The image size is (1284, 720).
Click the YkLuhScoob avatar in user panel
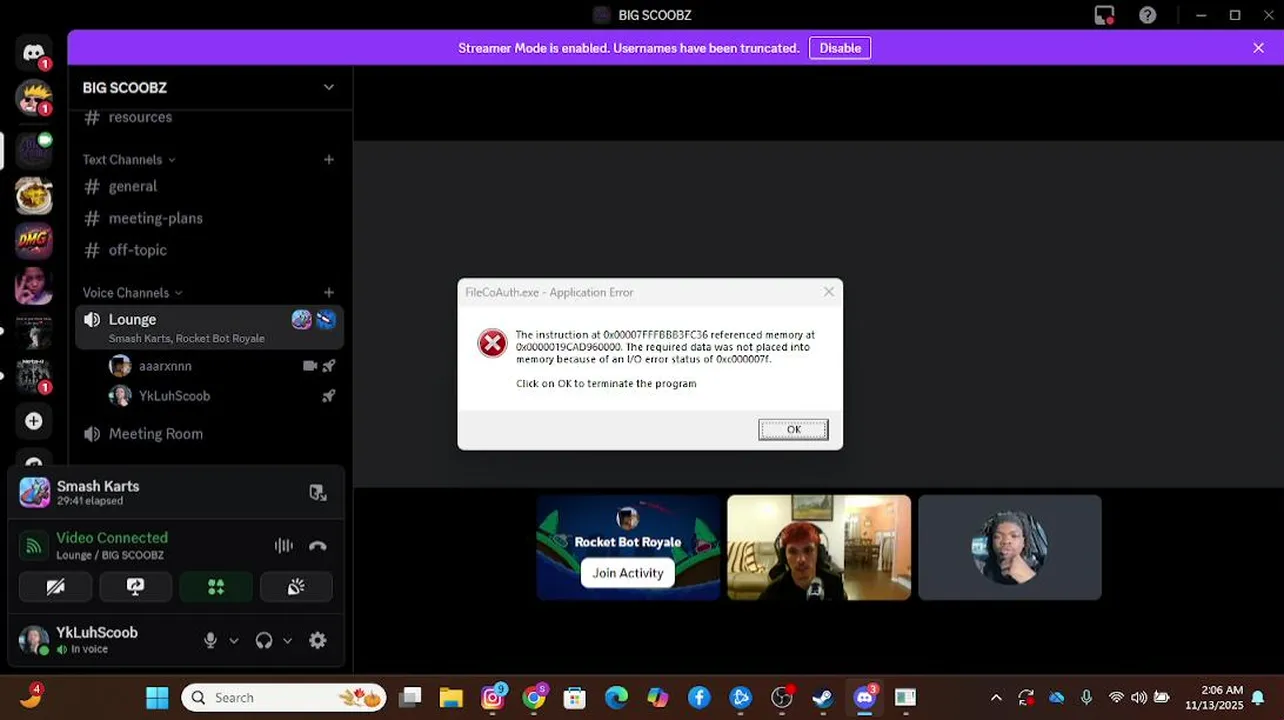point(34,640)
